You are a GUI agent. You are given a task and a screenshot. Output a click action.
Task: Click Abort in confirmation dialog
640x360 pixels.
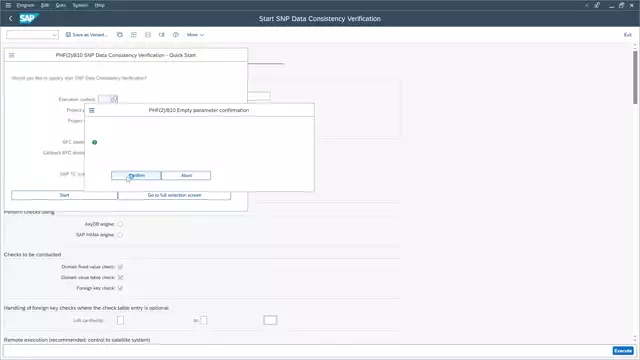[186, 175]
